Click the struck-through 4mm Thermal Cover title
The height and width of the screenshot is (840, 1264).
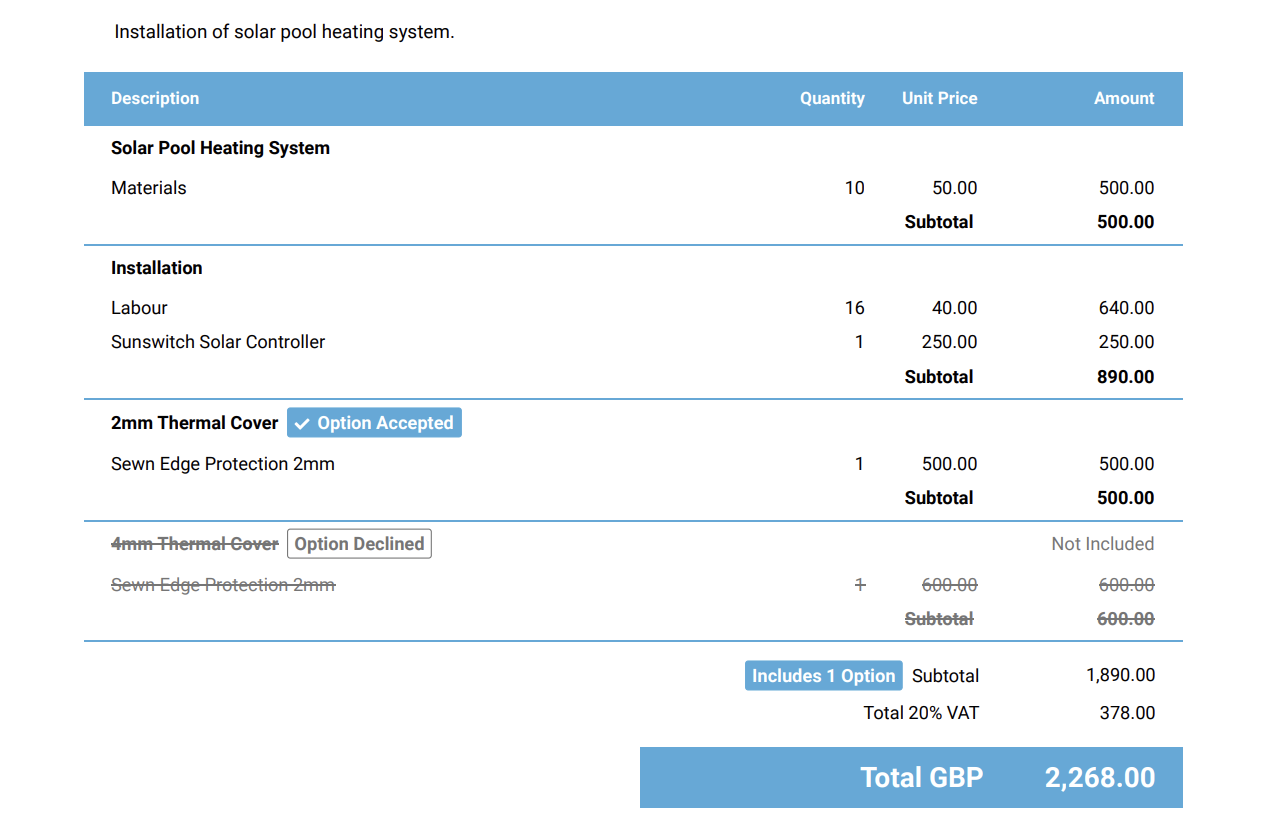click(194, 543)
